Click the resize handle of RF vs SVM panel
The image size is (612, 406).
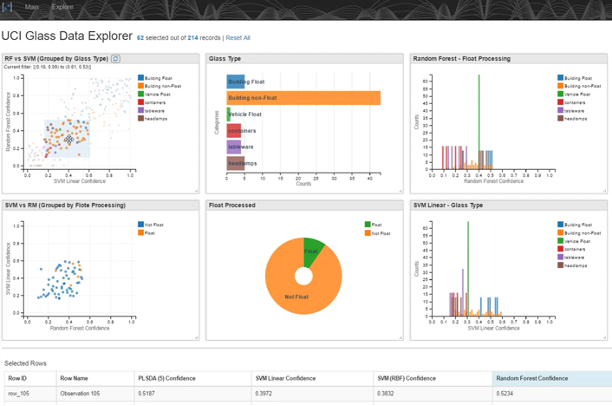pos(196,191)
